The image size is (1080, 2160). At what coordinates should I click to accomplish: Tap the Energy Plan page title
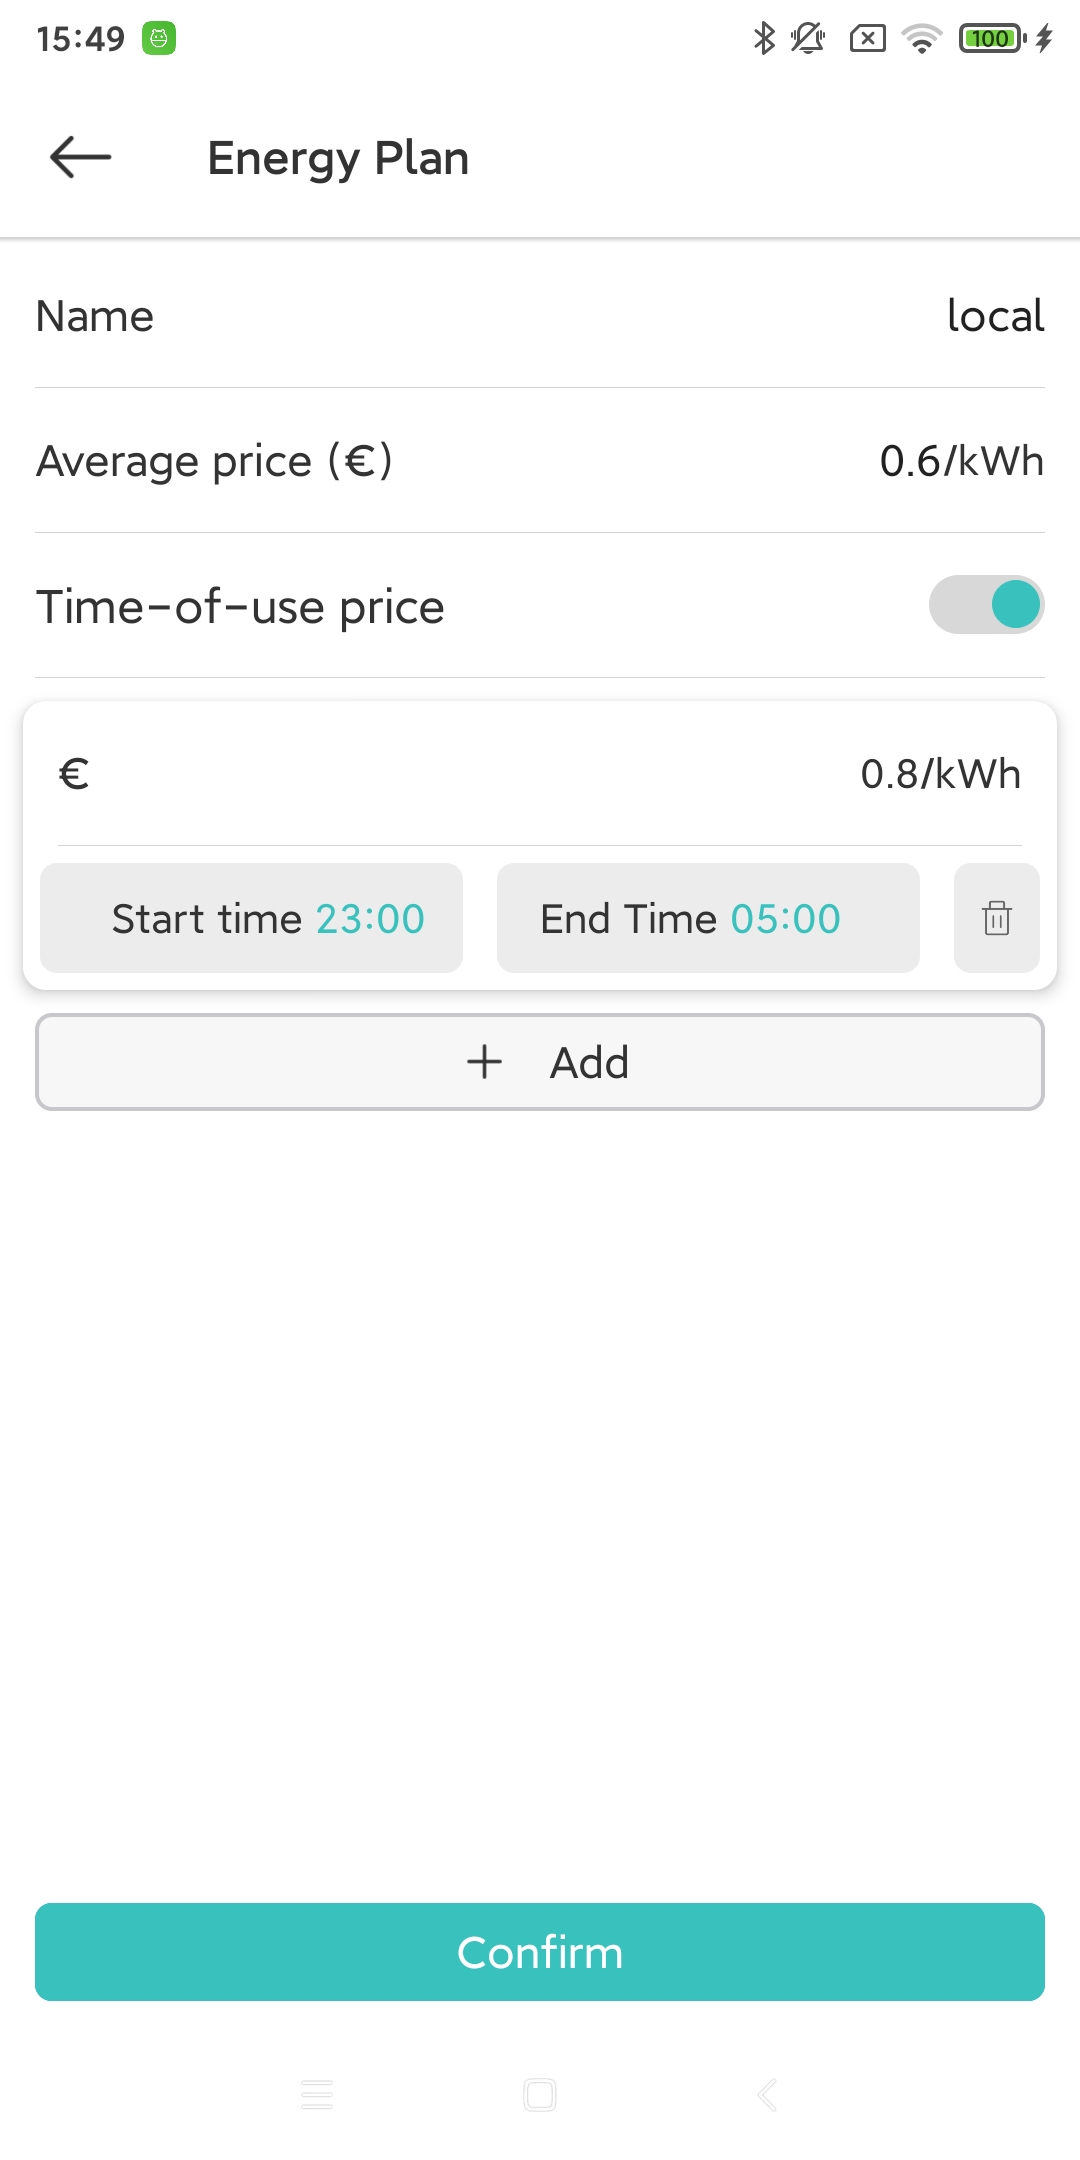point(338,158)
